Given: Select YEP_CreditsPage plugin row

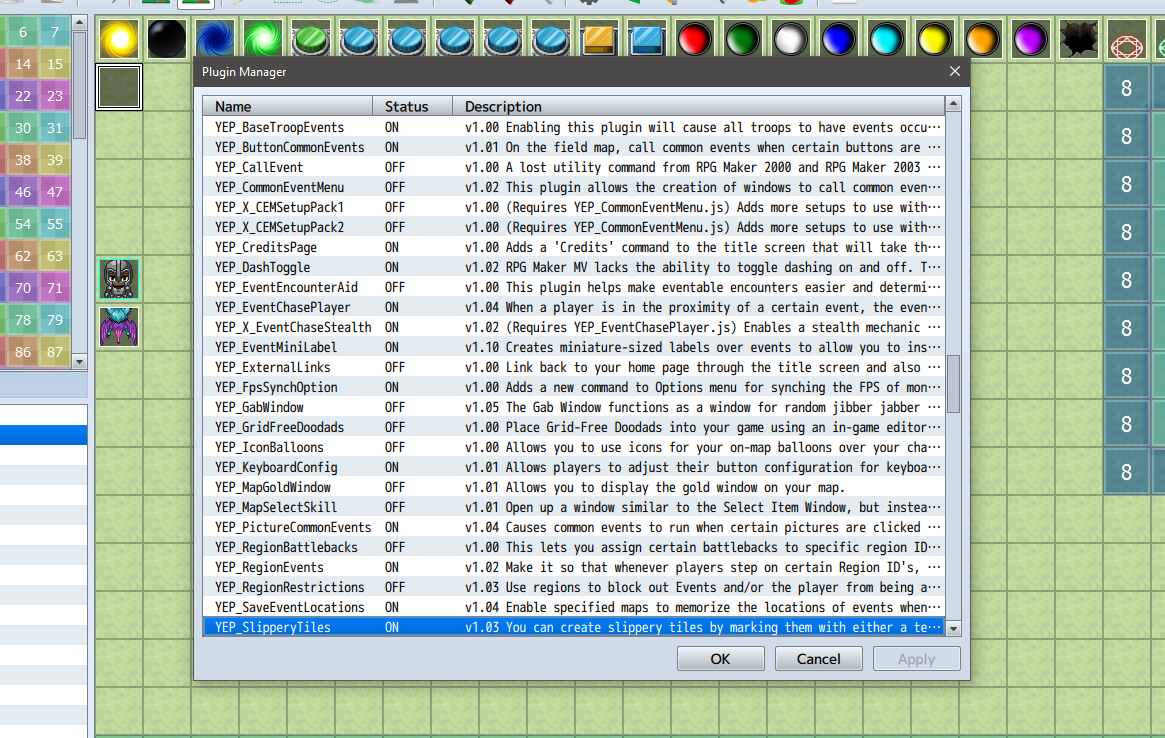Looking at the screenshot, I should tap(574, 247).
